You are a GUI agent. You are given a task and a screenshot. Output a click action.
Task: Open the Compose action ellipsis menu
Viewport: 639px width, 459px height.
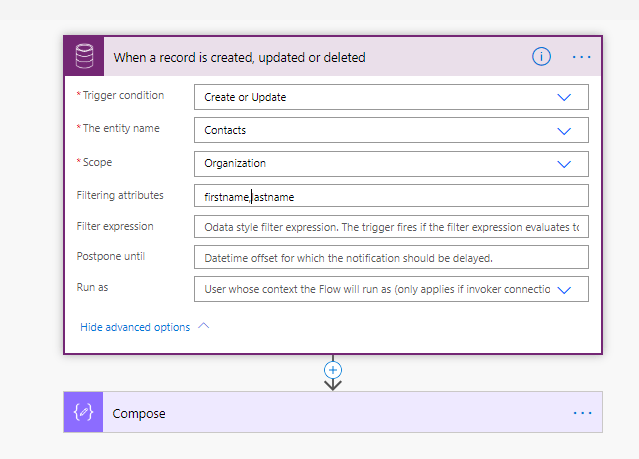582,413
